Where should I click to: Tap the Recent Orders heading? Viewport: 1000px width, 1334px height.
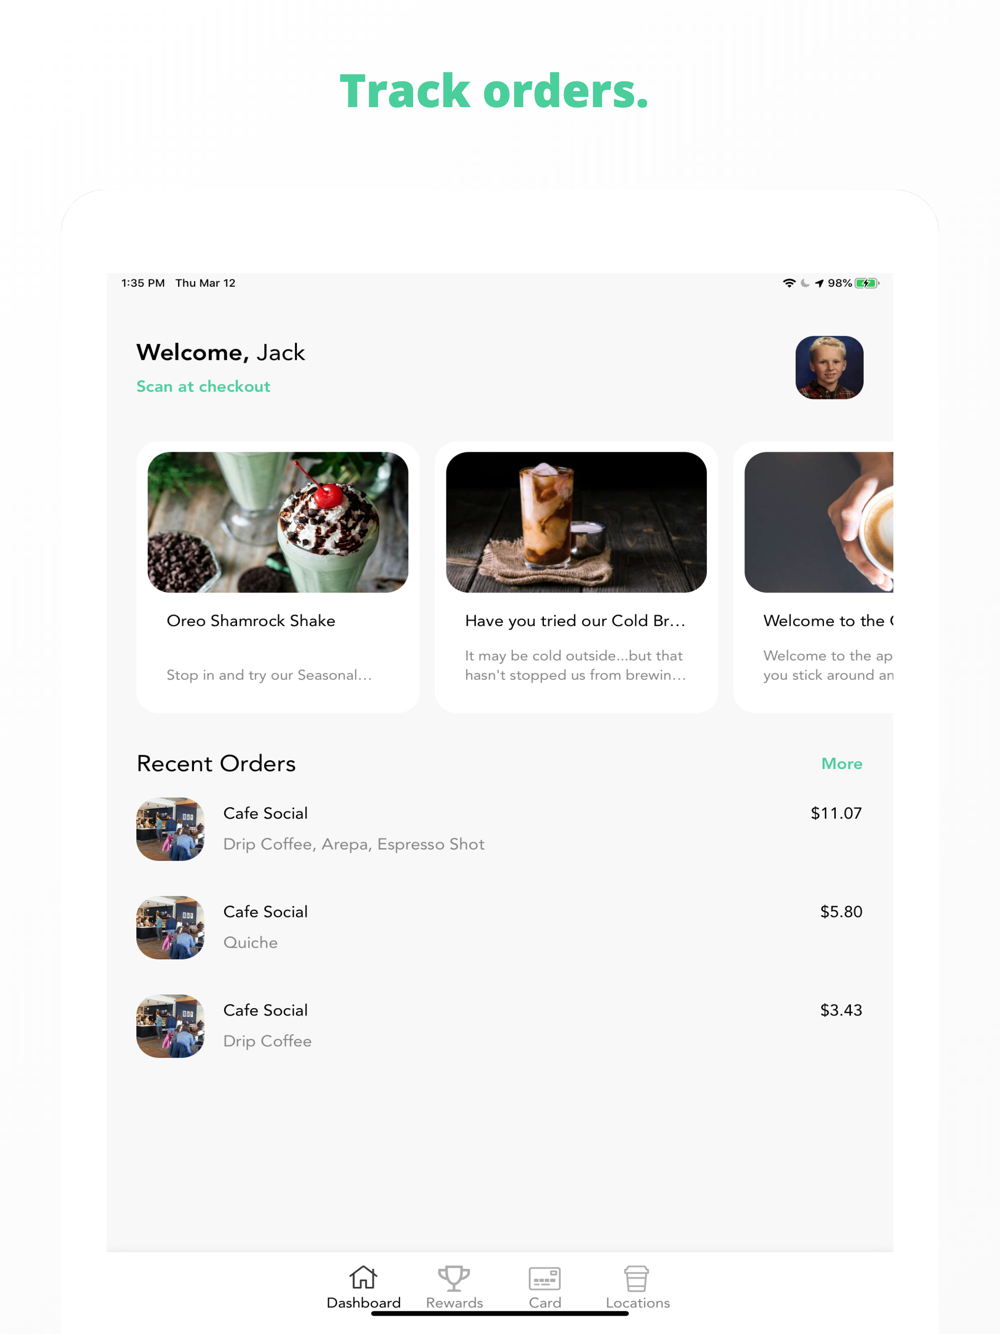pos(216,763)
